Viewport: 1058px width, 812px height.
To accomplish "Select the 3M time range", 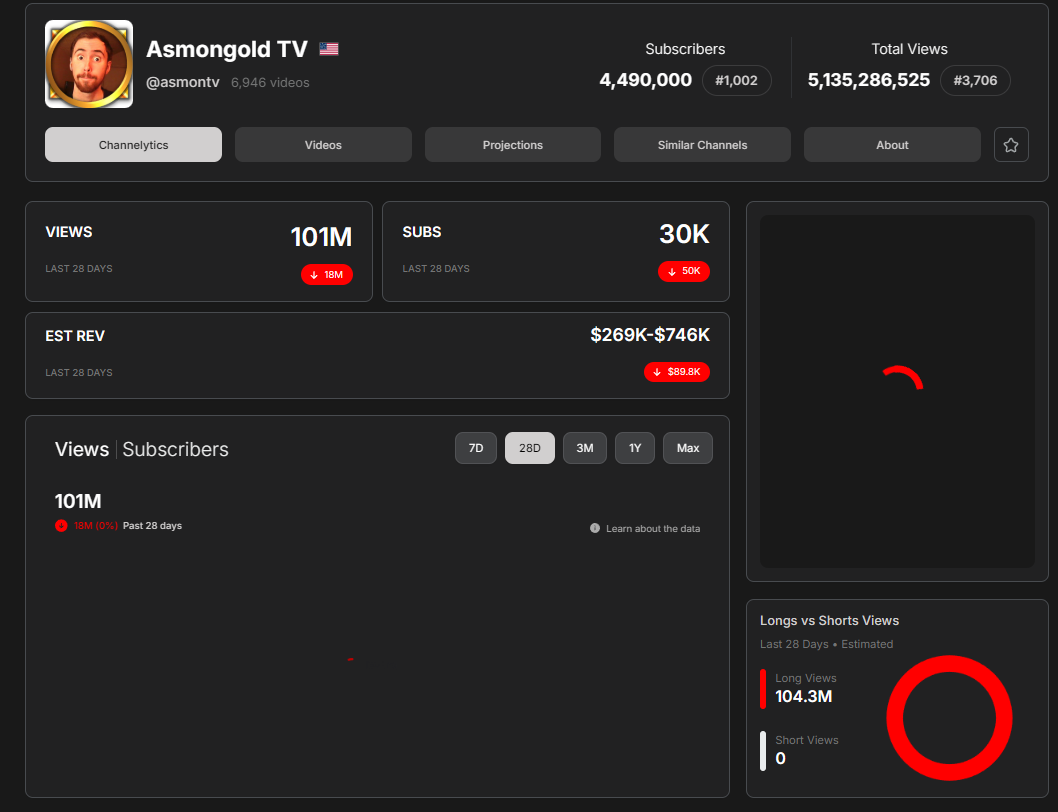I will (585, 448).
